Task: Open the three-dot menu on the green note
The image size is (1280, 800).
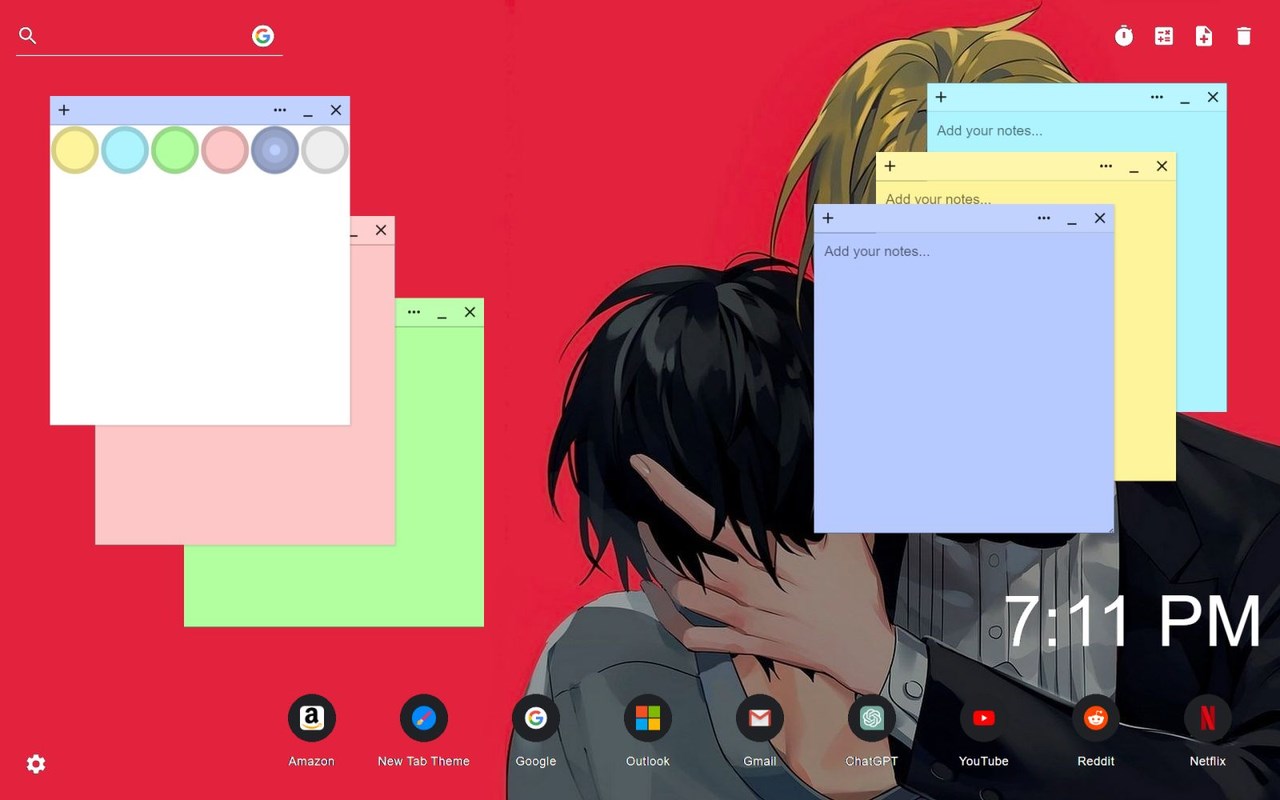Action: pos(414,312)
